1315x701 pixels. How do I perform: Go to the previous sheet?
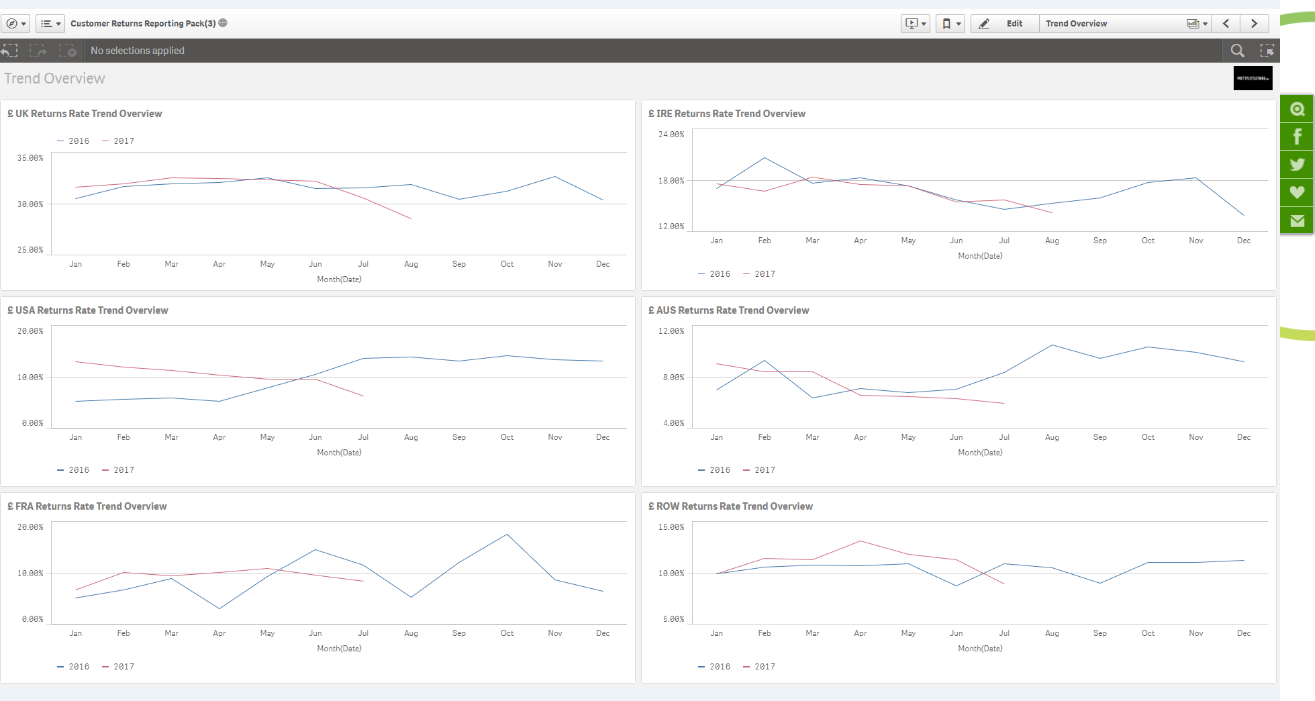pos(1227,23)
